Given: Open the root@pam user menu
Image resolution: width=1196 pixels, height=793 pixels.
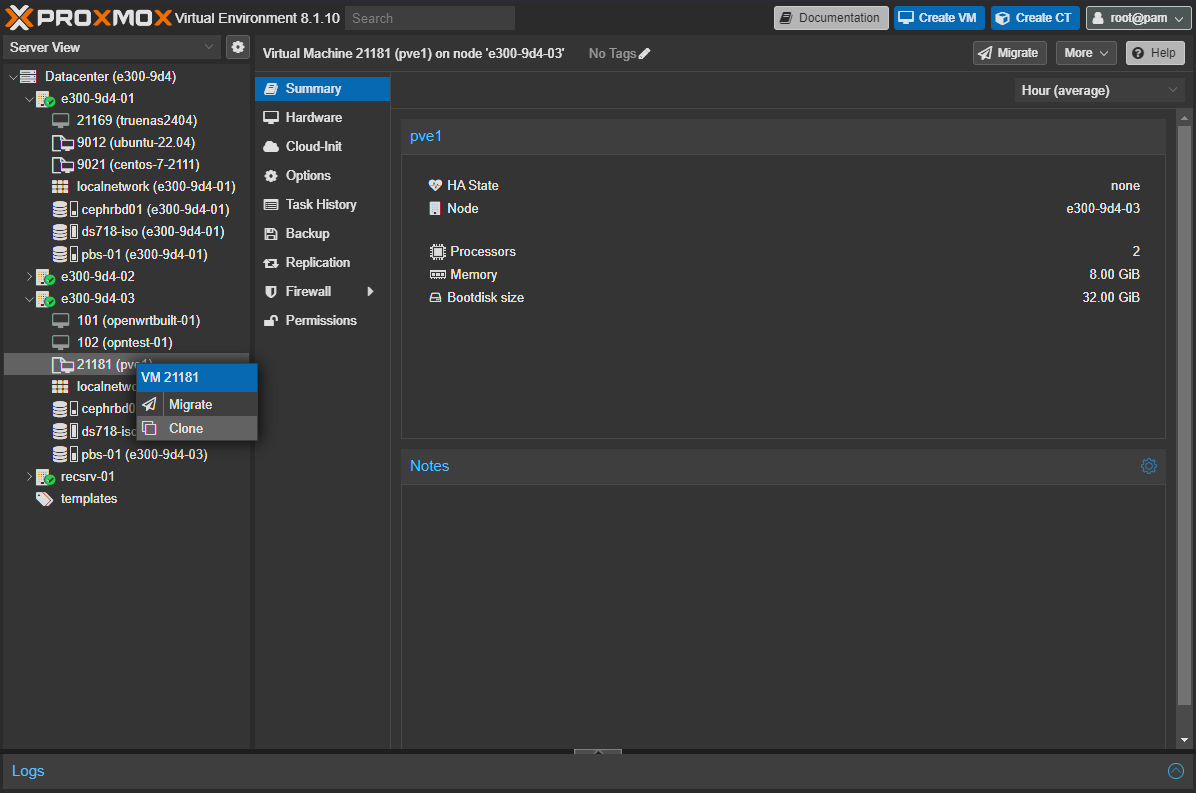Looking at the screenshot, I should (x=1138, y=18).
